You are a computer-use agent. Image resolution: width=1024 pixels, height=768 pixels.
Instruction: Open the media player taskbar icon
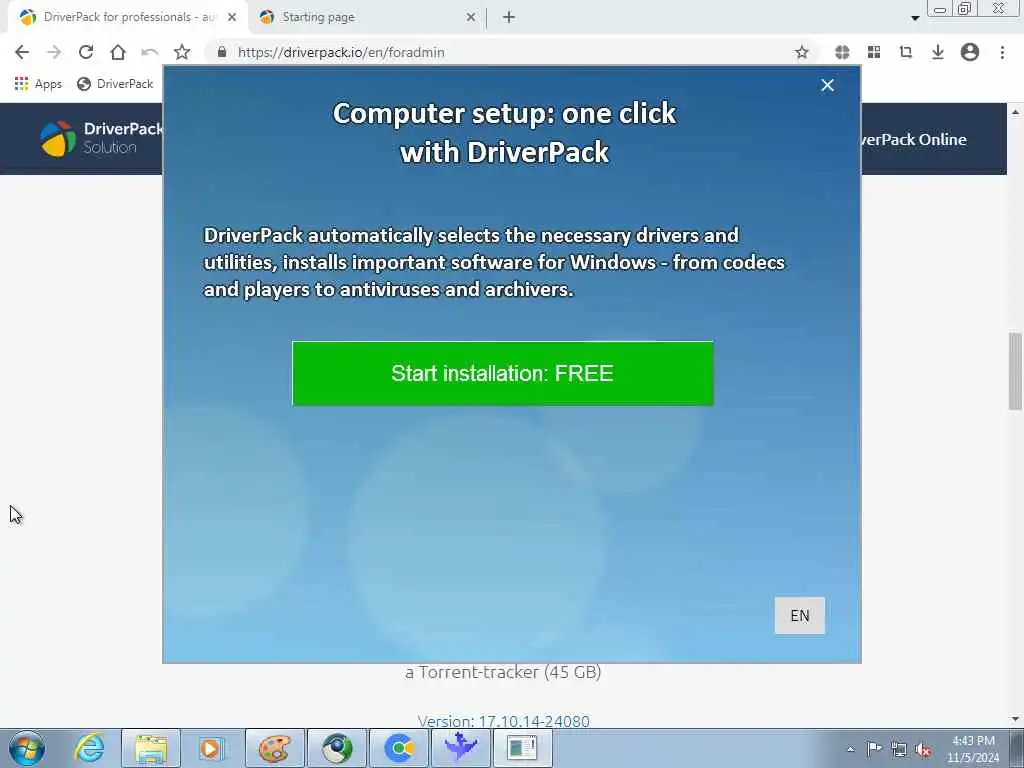point(211,748)
